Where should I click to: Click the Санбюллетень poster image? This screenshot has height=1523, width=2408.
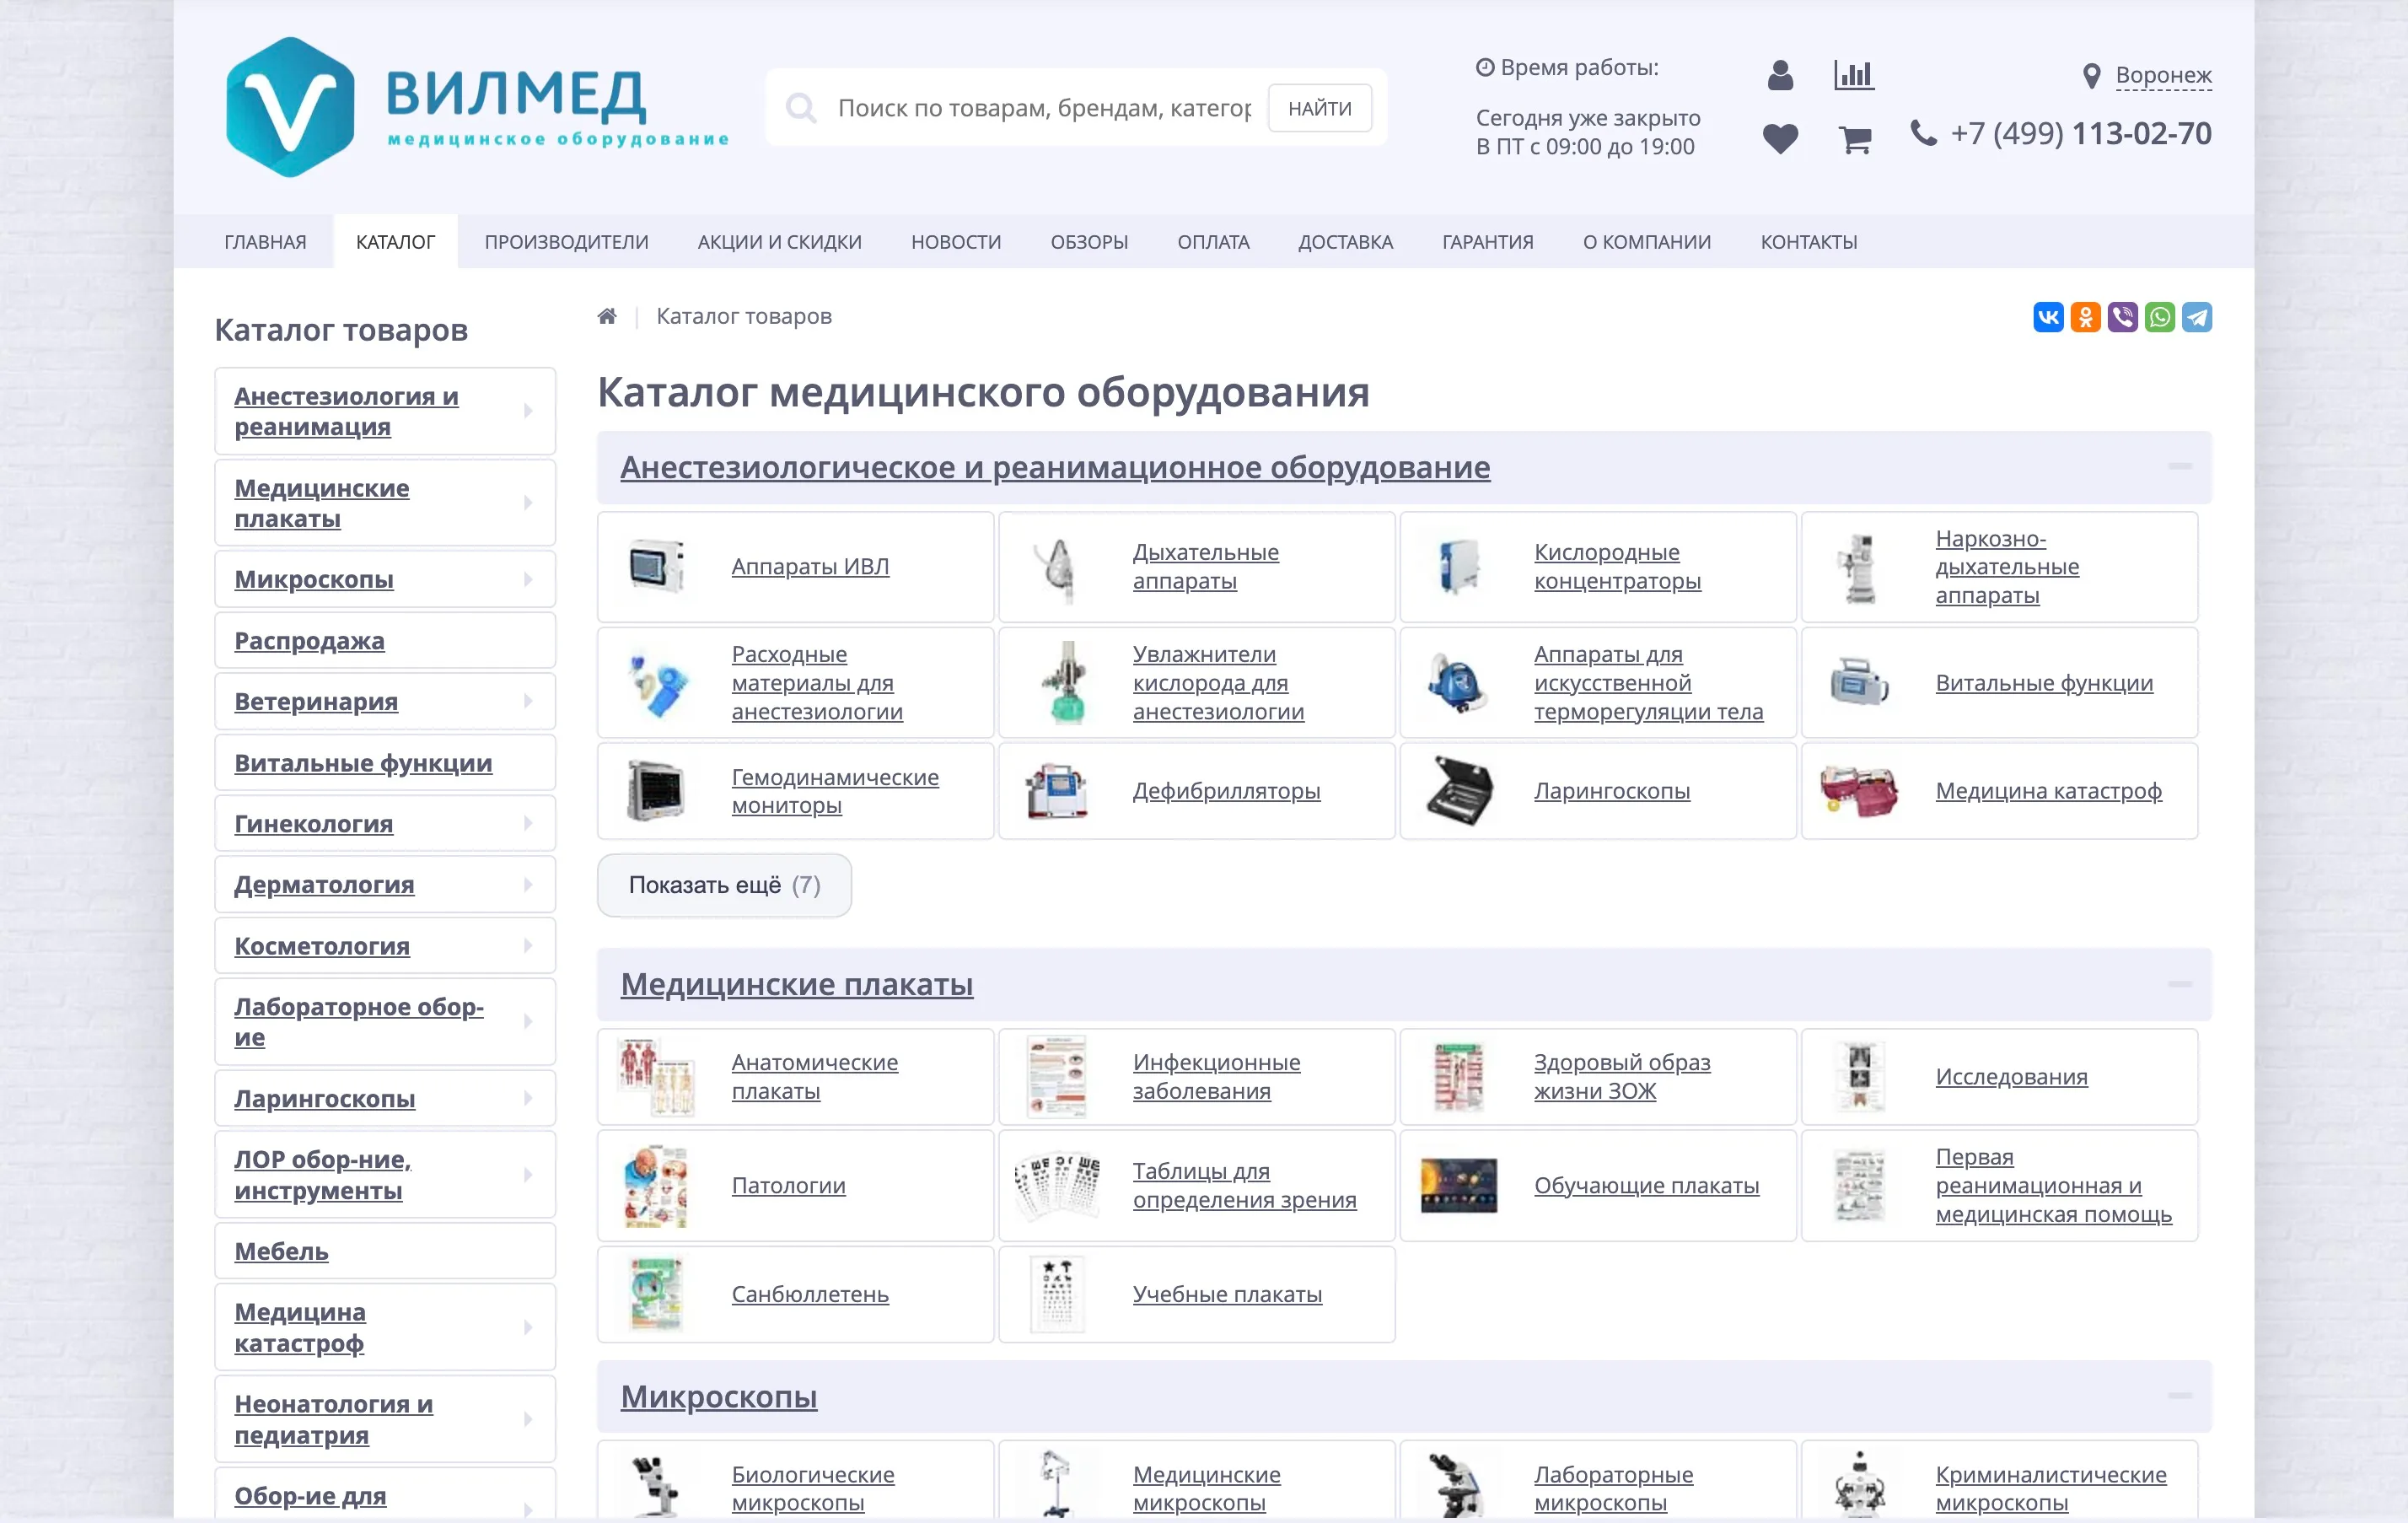coord(656,1294)
